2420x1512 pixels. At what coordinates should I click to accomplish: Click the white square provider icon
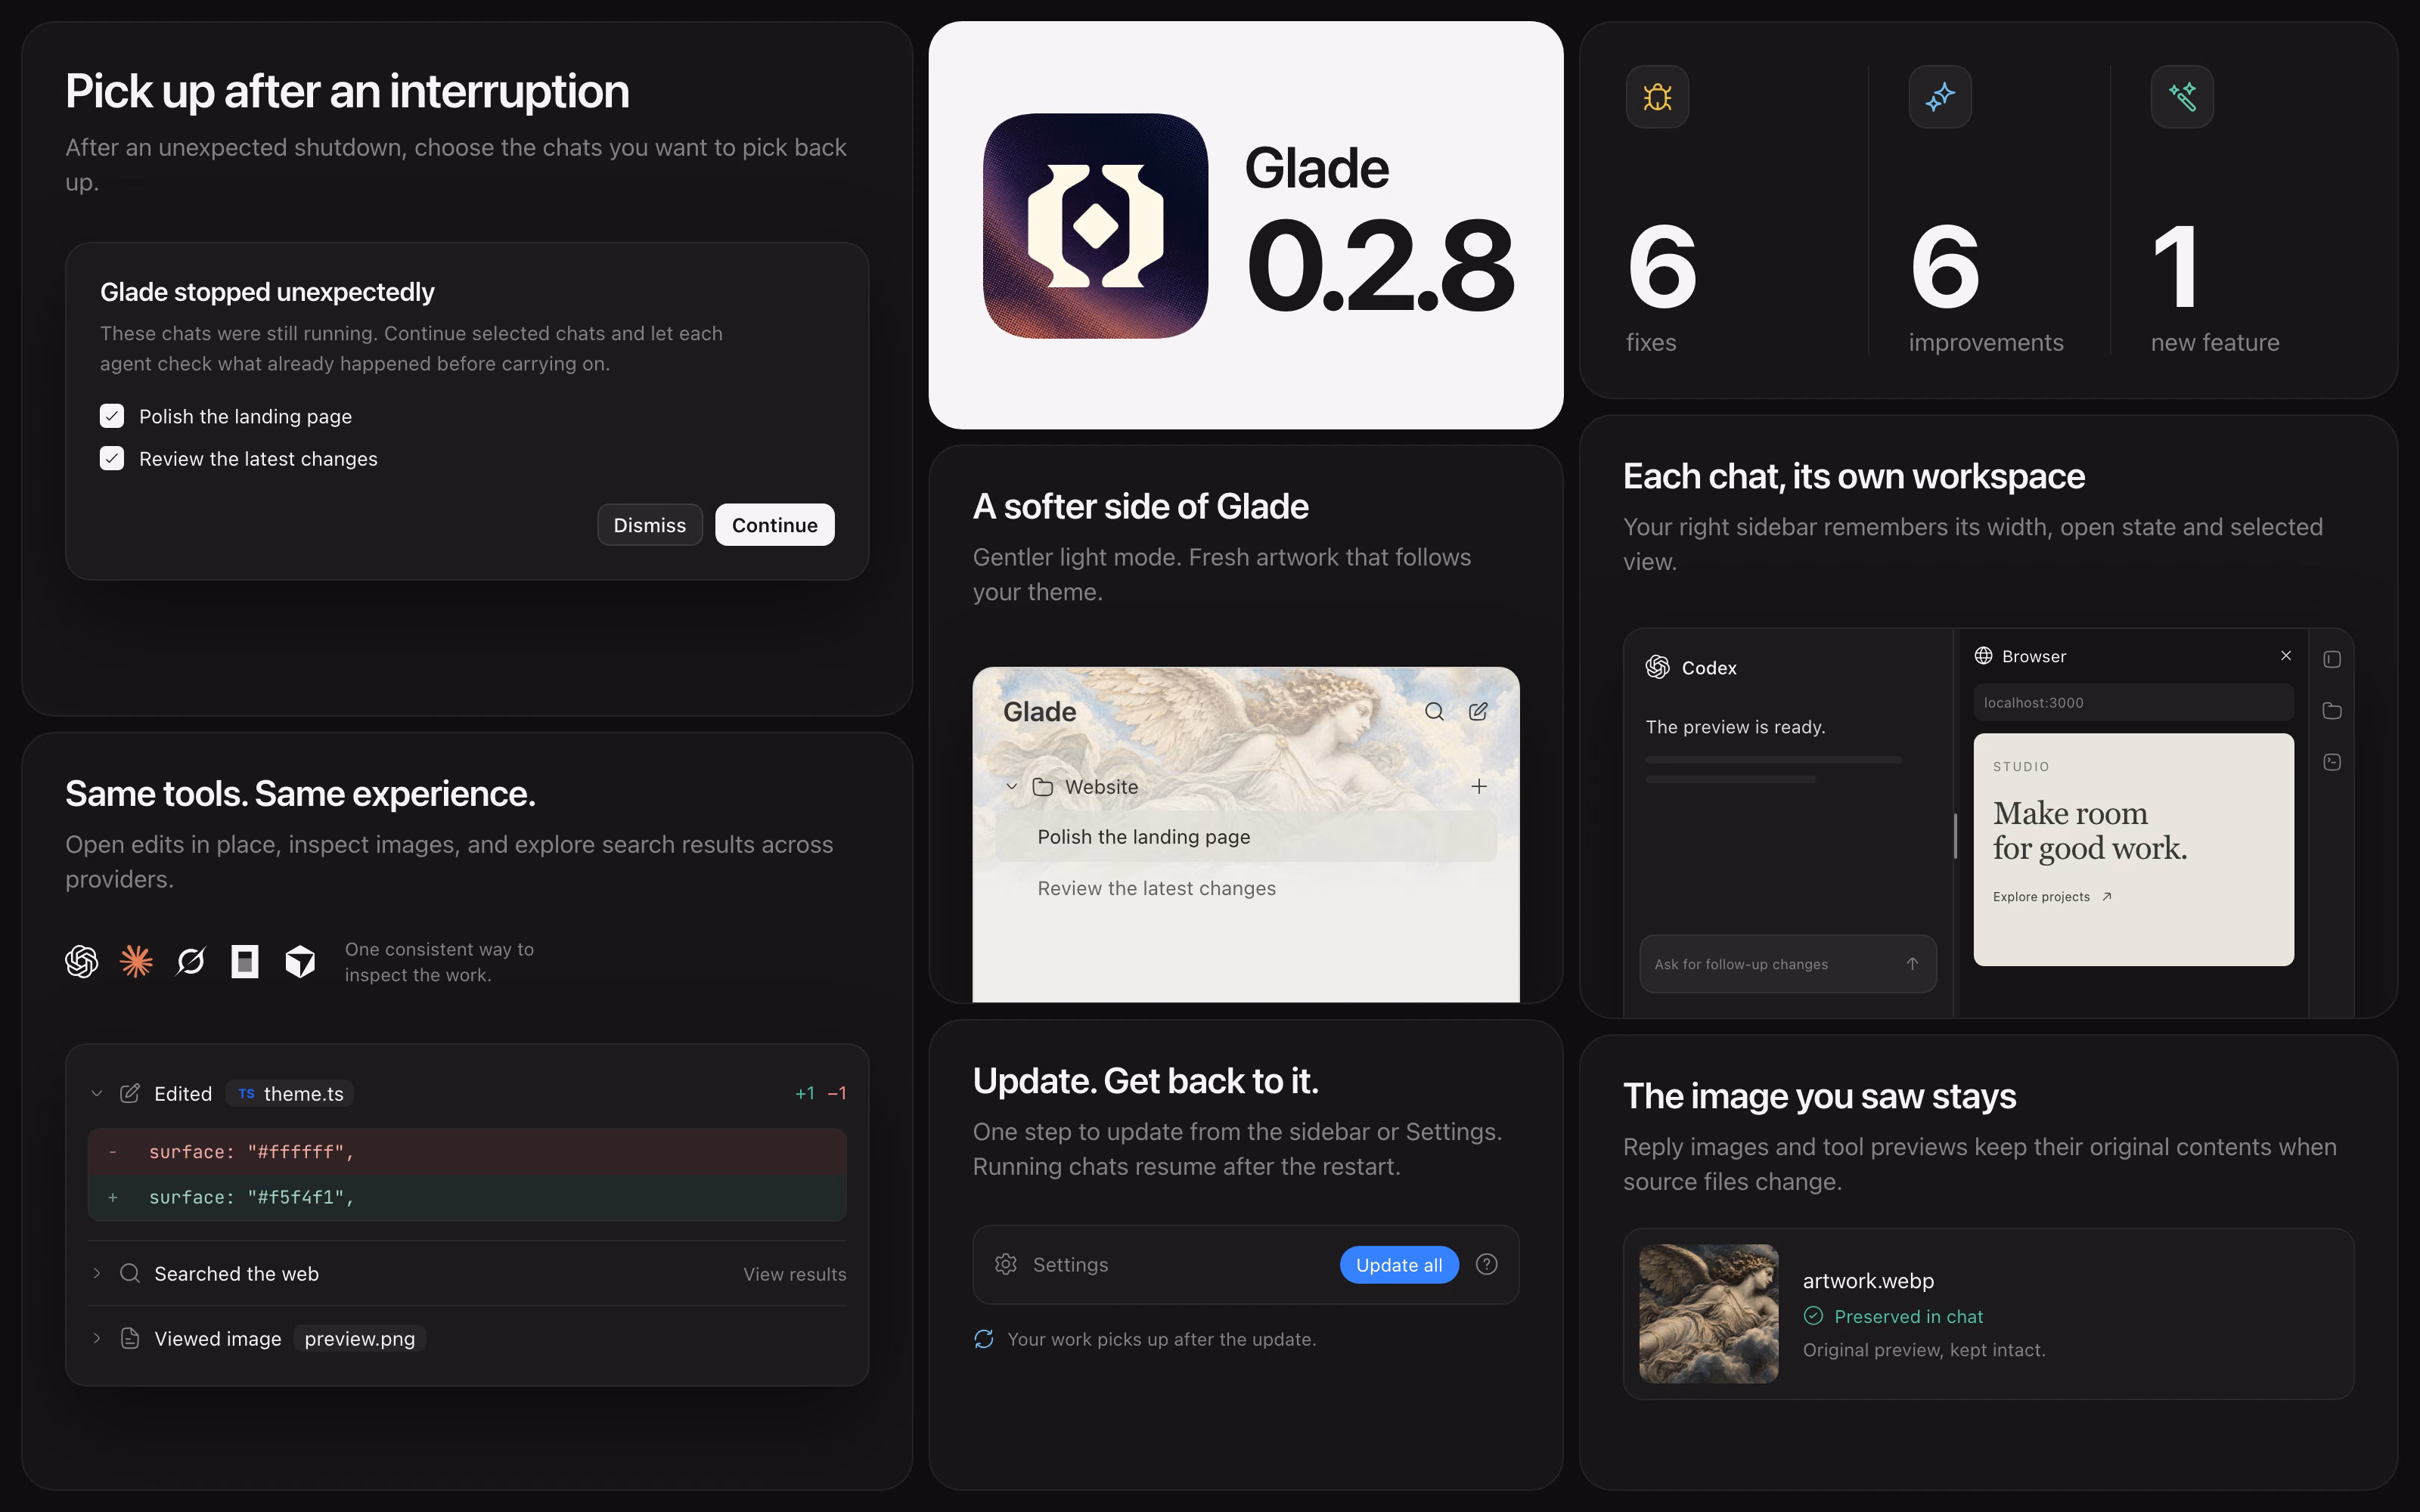click(x=245, y=962)
